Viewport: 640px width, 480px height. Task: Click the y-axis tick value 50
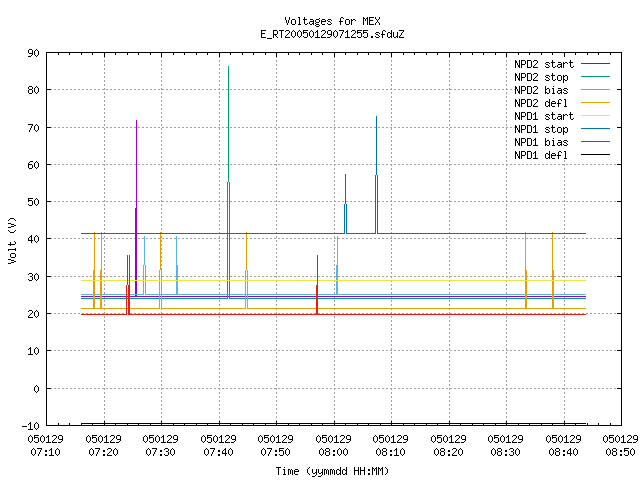tap(33, 202)
